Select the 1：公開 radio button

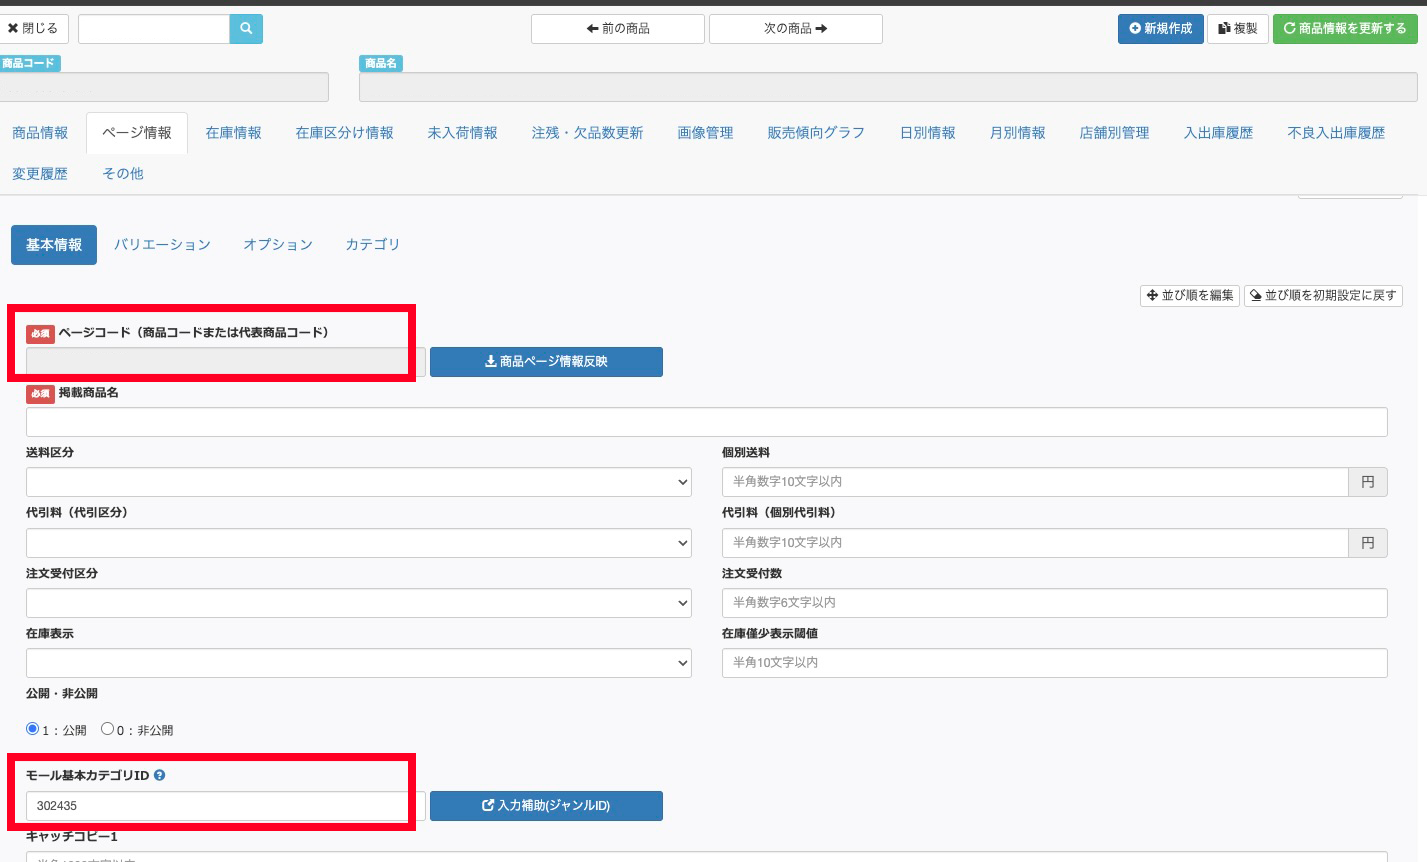coord(33,729)
